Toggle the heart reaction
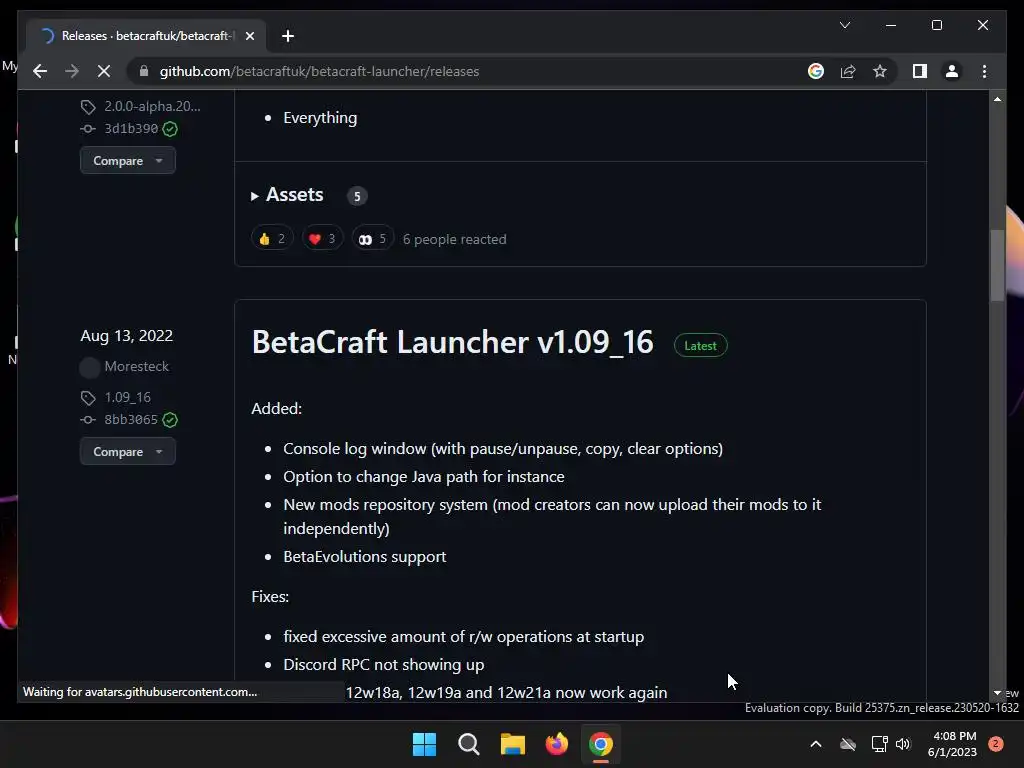Viewport: 1024px width, 768px height. (322, 239)
